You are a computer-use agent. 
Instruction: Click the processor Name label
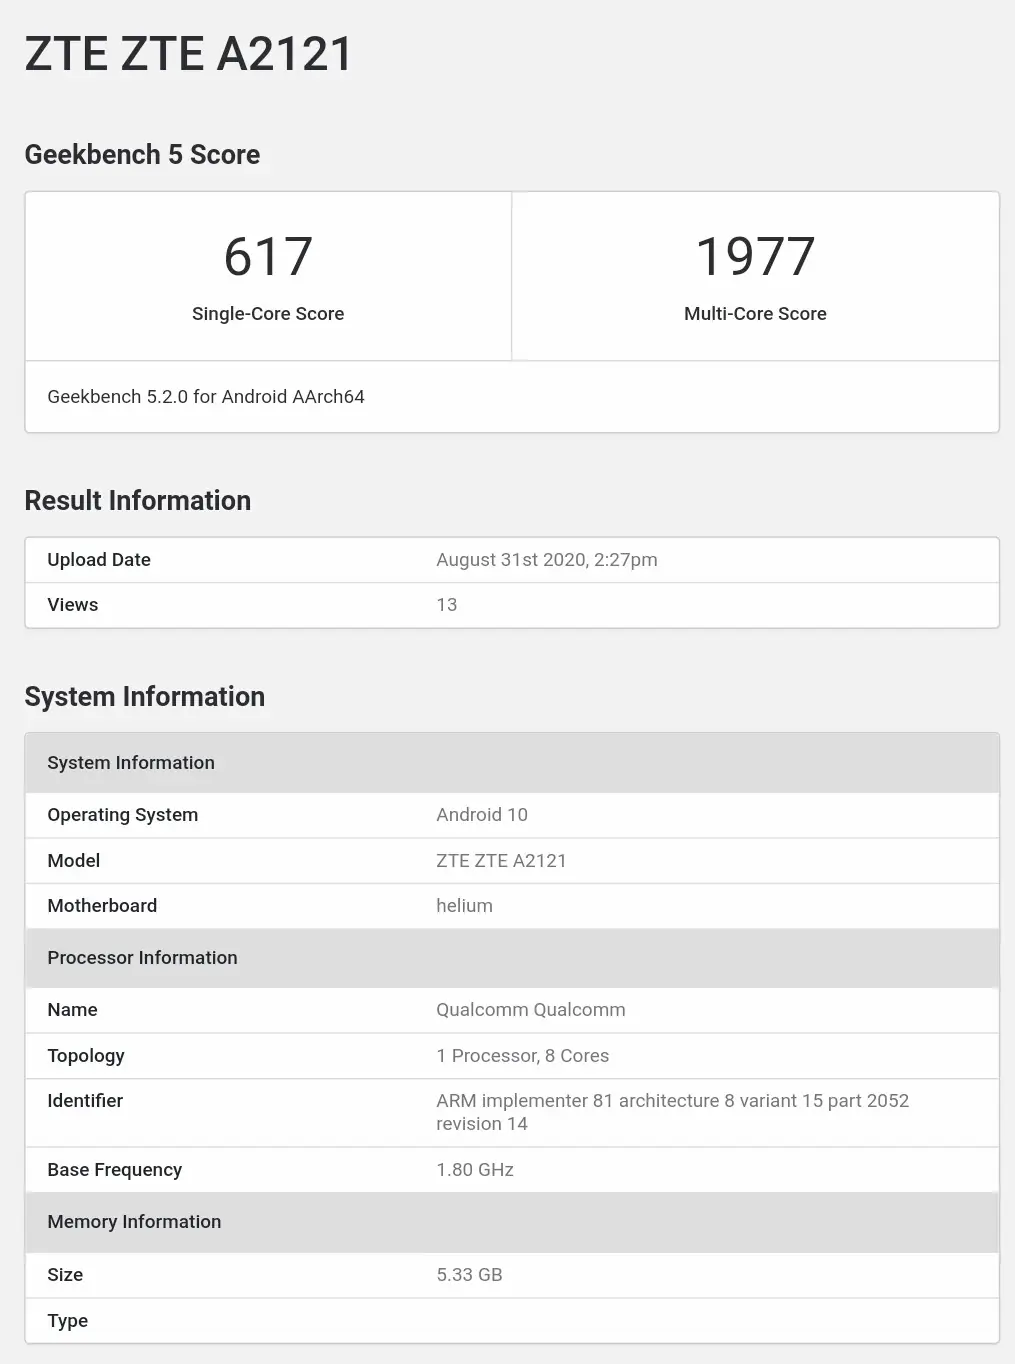72,1010
